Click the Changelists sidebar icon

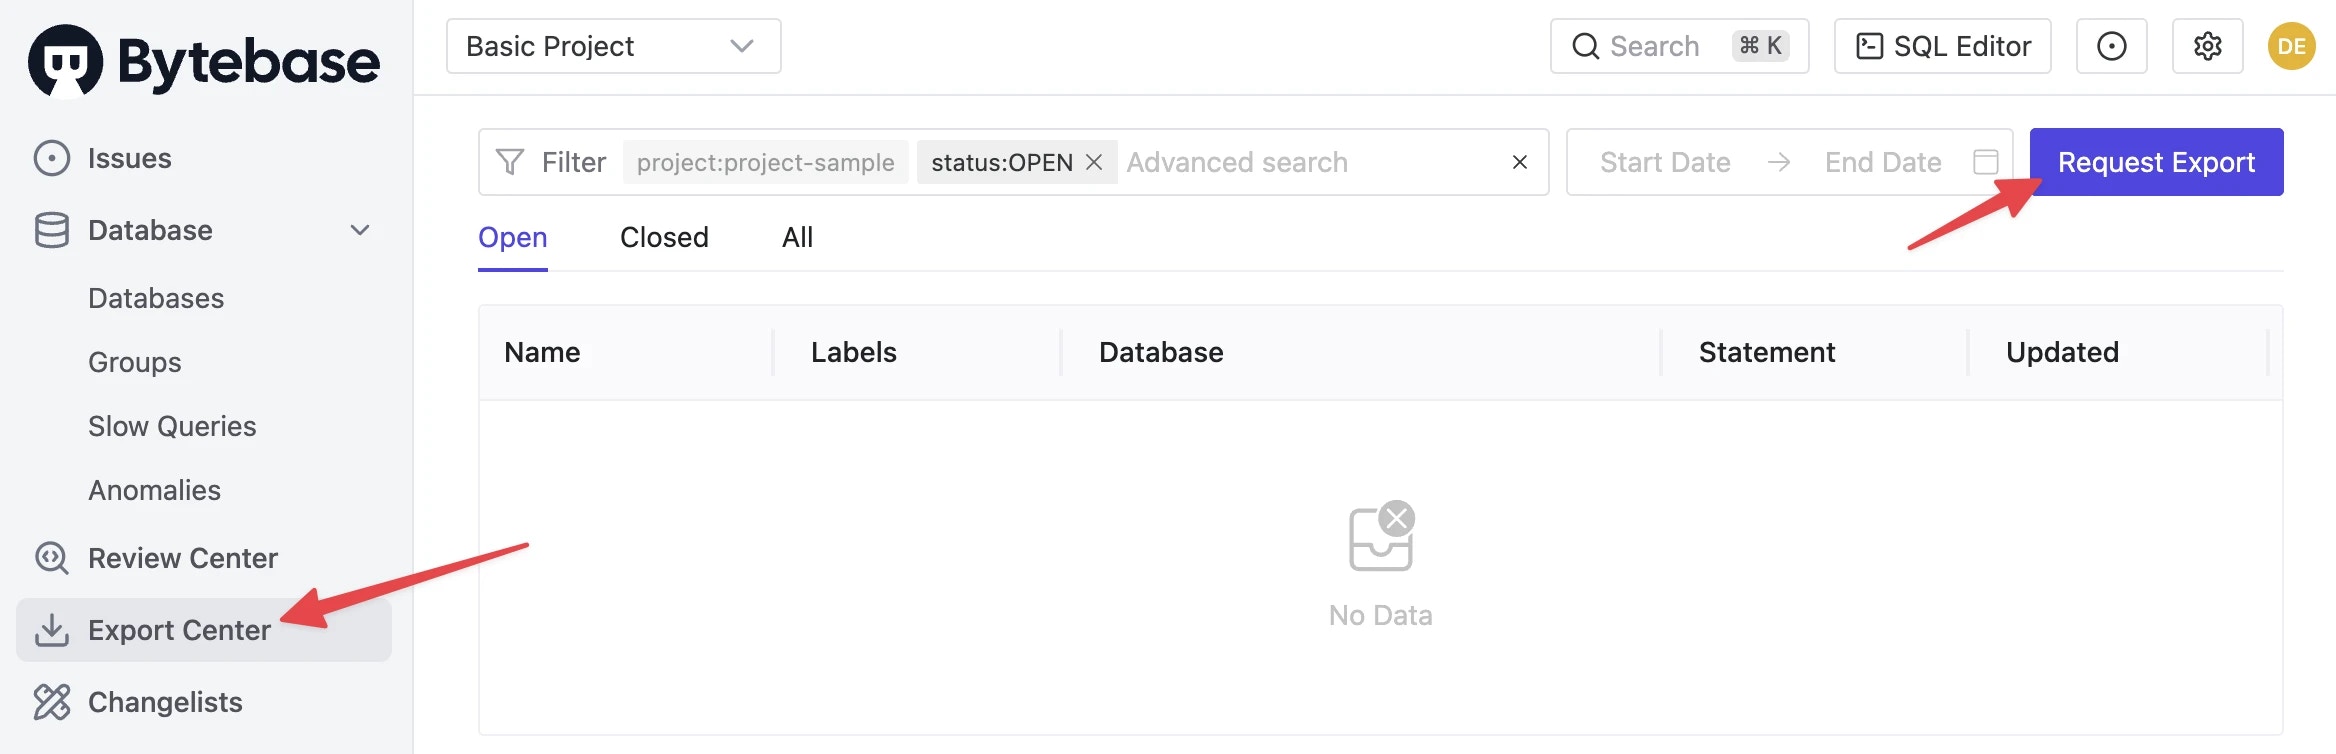click(x=52, y=702)
